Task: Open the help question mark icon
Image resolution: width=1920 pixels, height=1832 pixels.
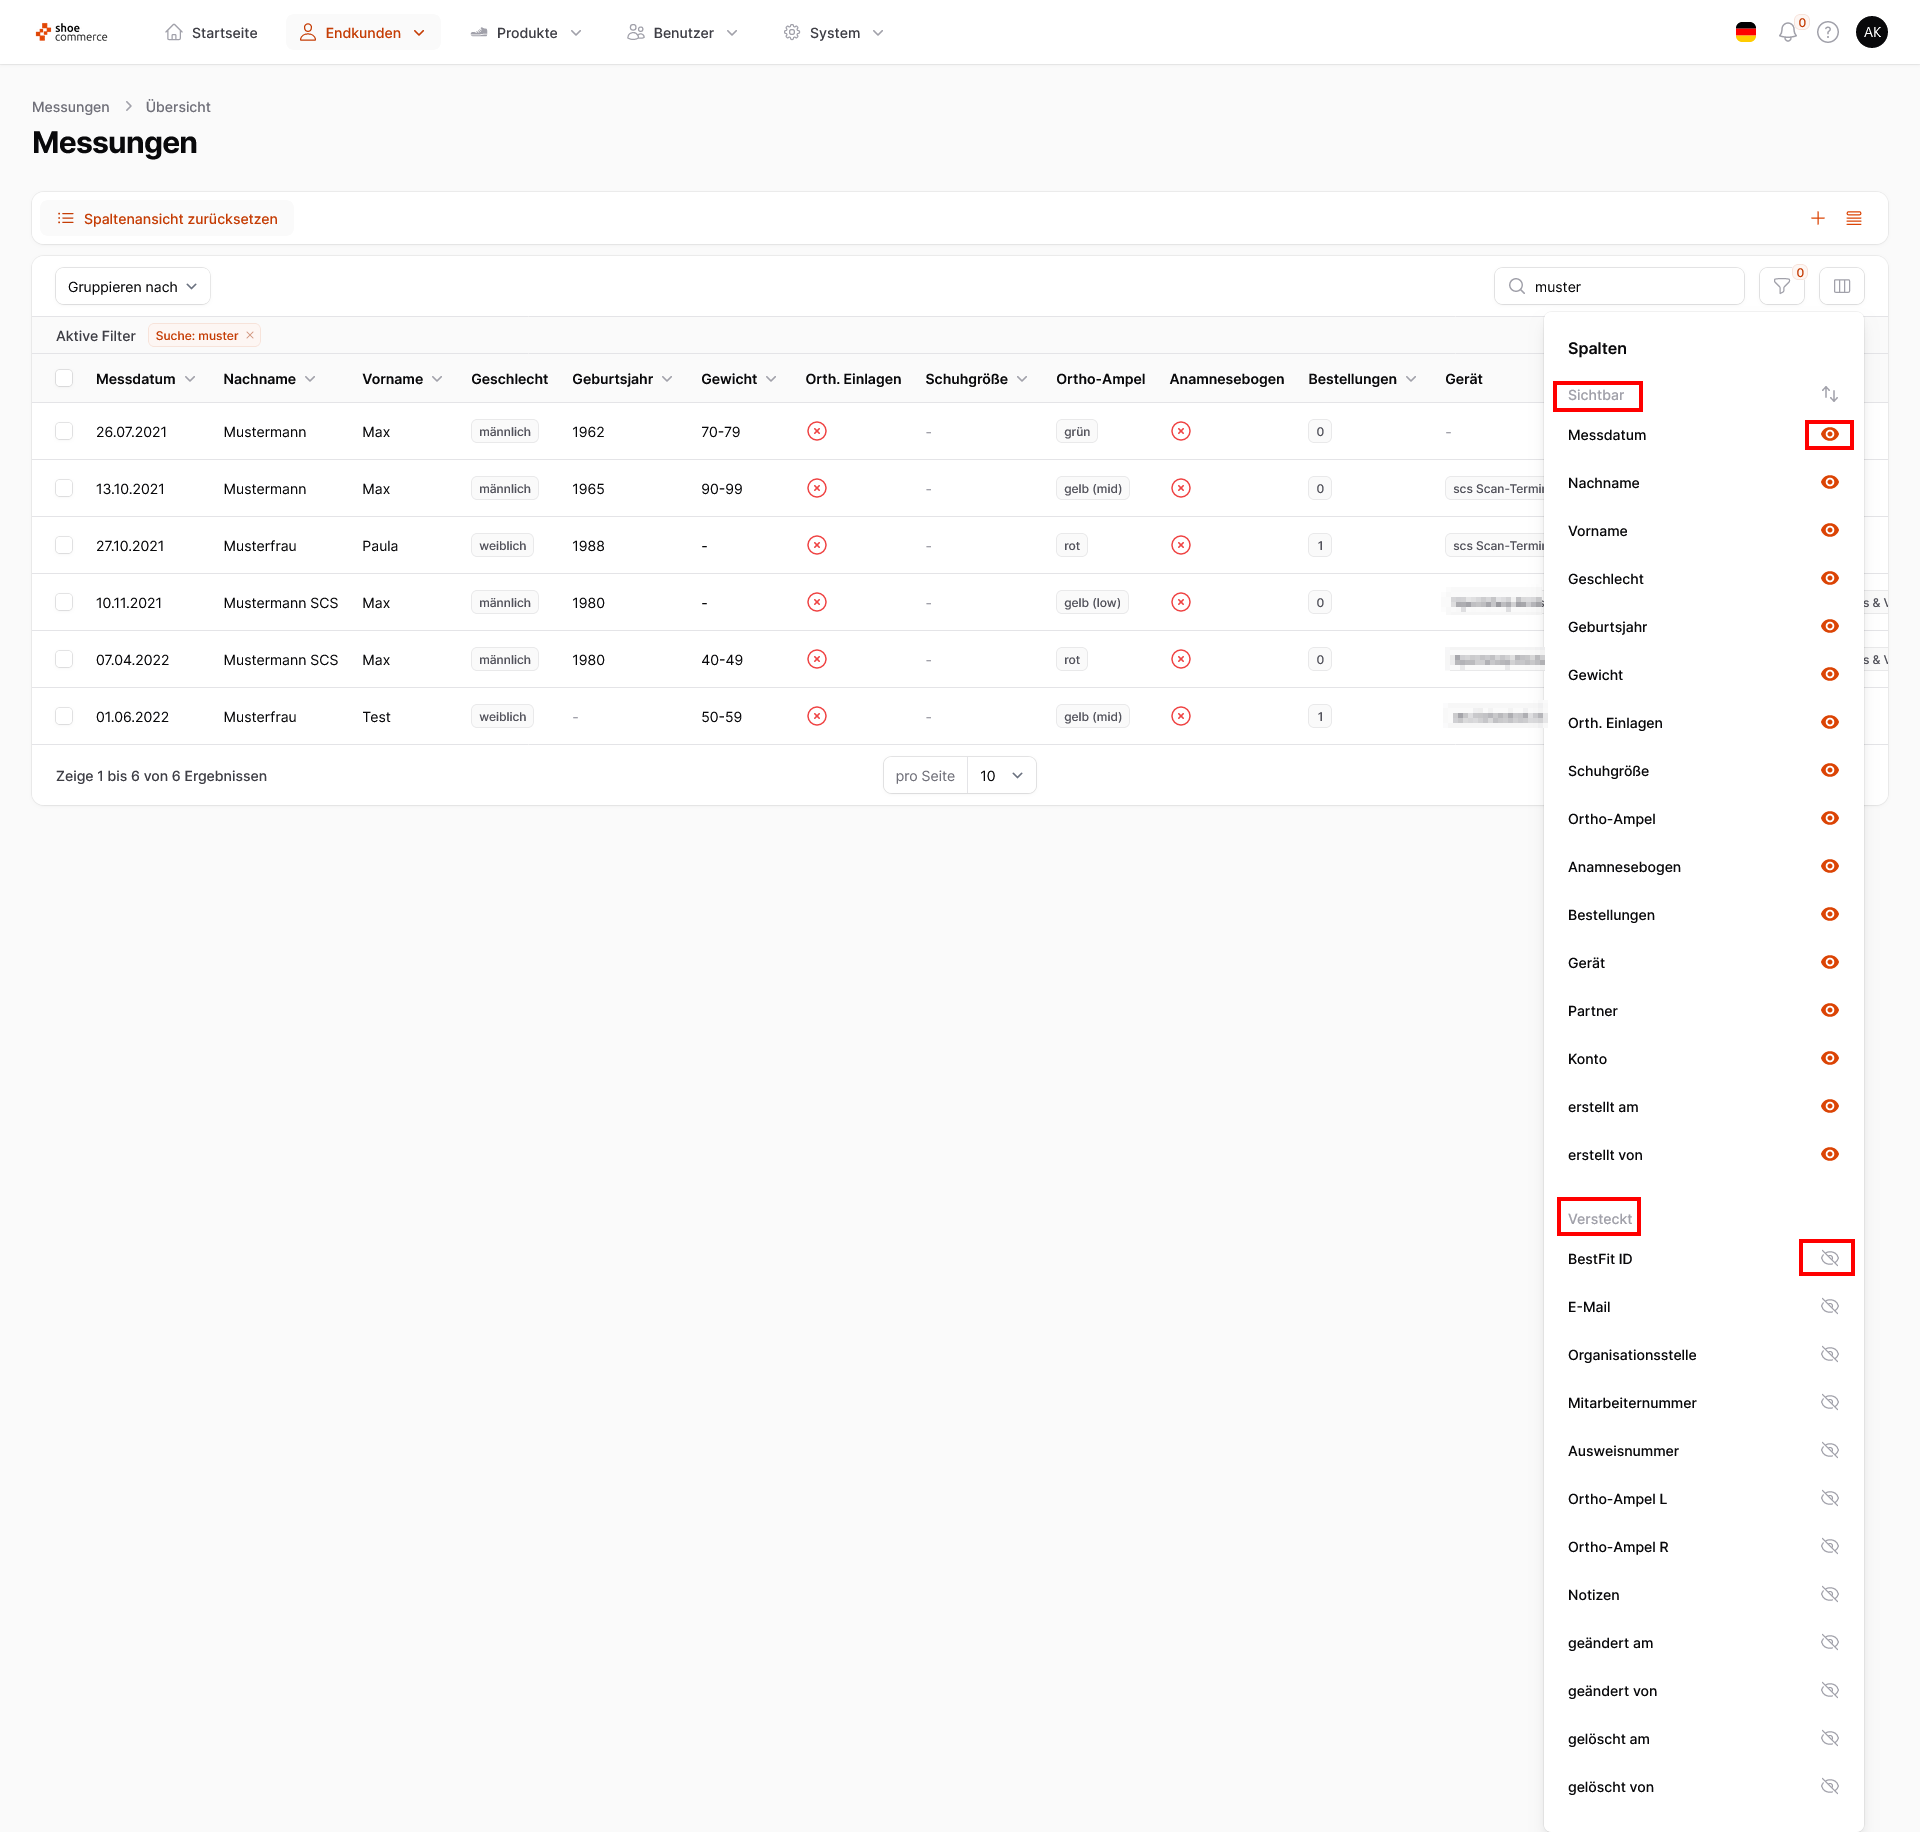Action: click(1828, 33)
